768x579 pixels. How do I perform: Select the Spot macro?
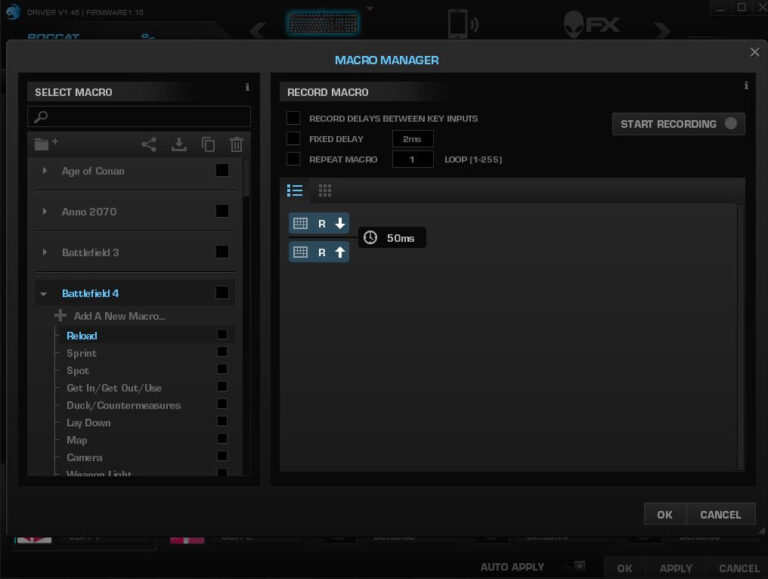pyautogui.click(x=77, y=371)
